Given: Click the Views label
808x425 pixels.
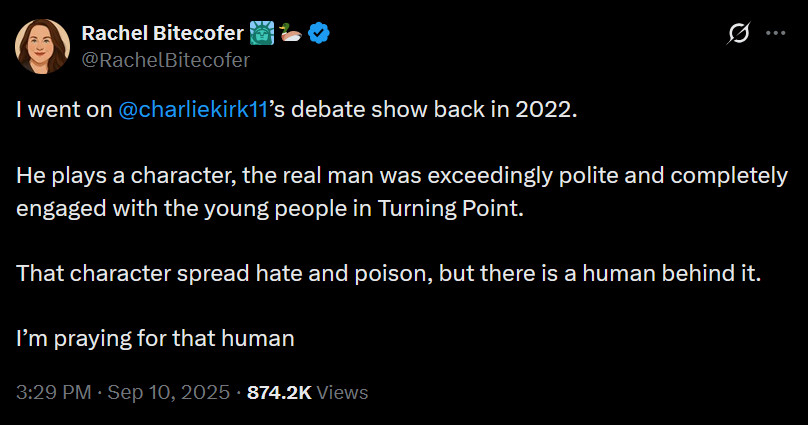Looking at the screenshot, I should 342,392.
